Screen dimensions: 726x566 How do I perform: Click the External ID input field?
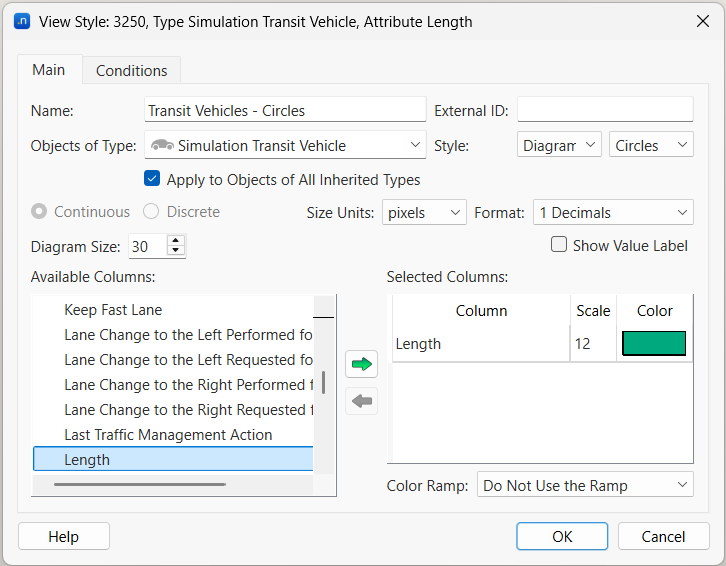604,110
